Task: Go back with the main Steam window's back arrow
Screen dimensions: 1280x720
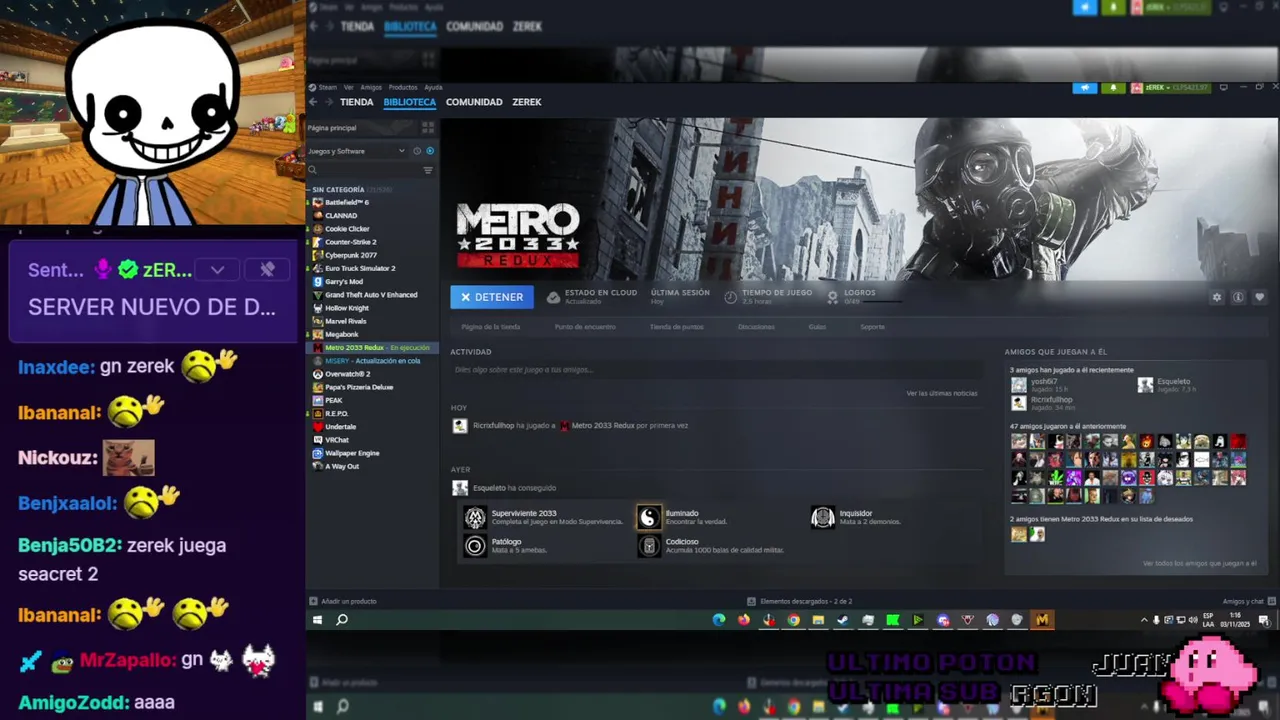Action: click(313, 102)
